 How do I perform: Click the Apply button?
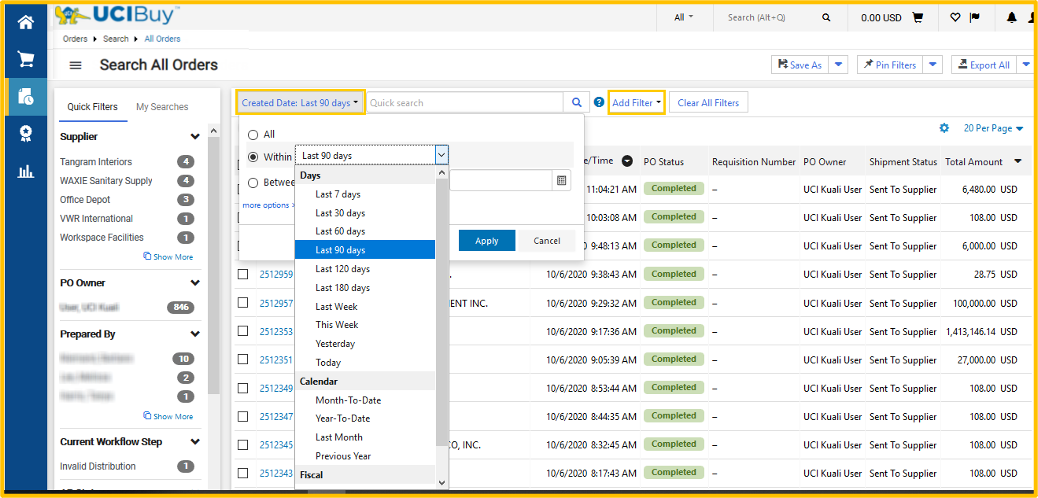487,240
